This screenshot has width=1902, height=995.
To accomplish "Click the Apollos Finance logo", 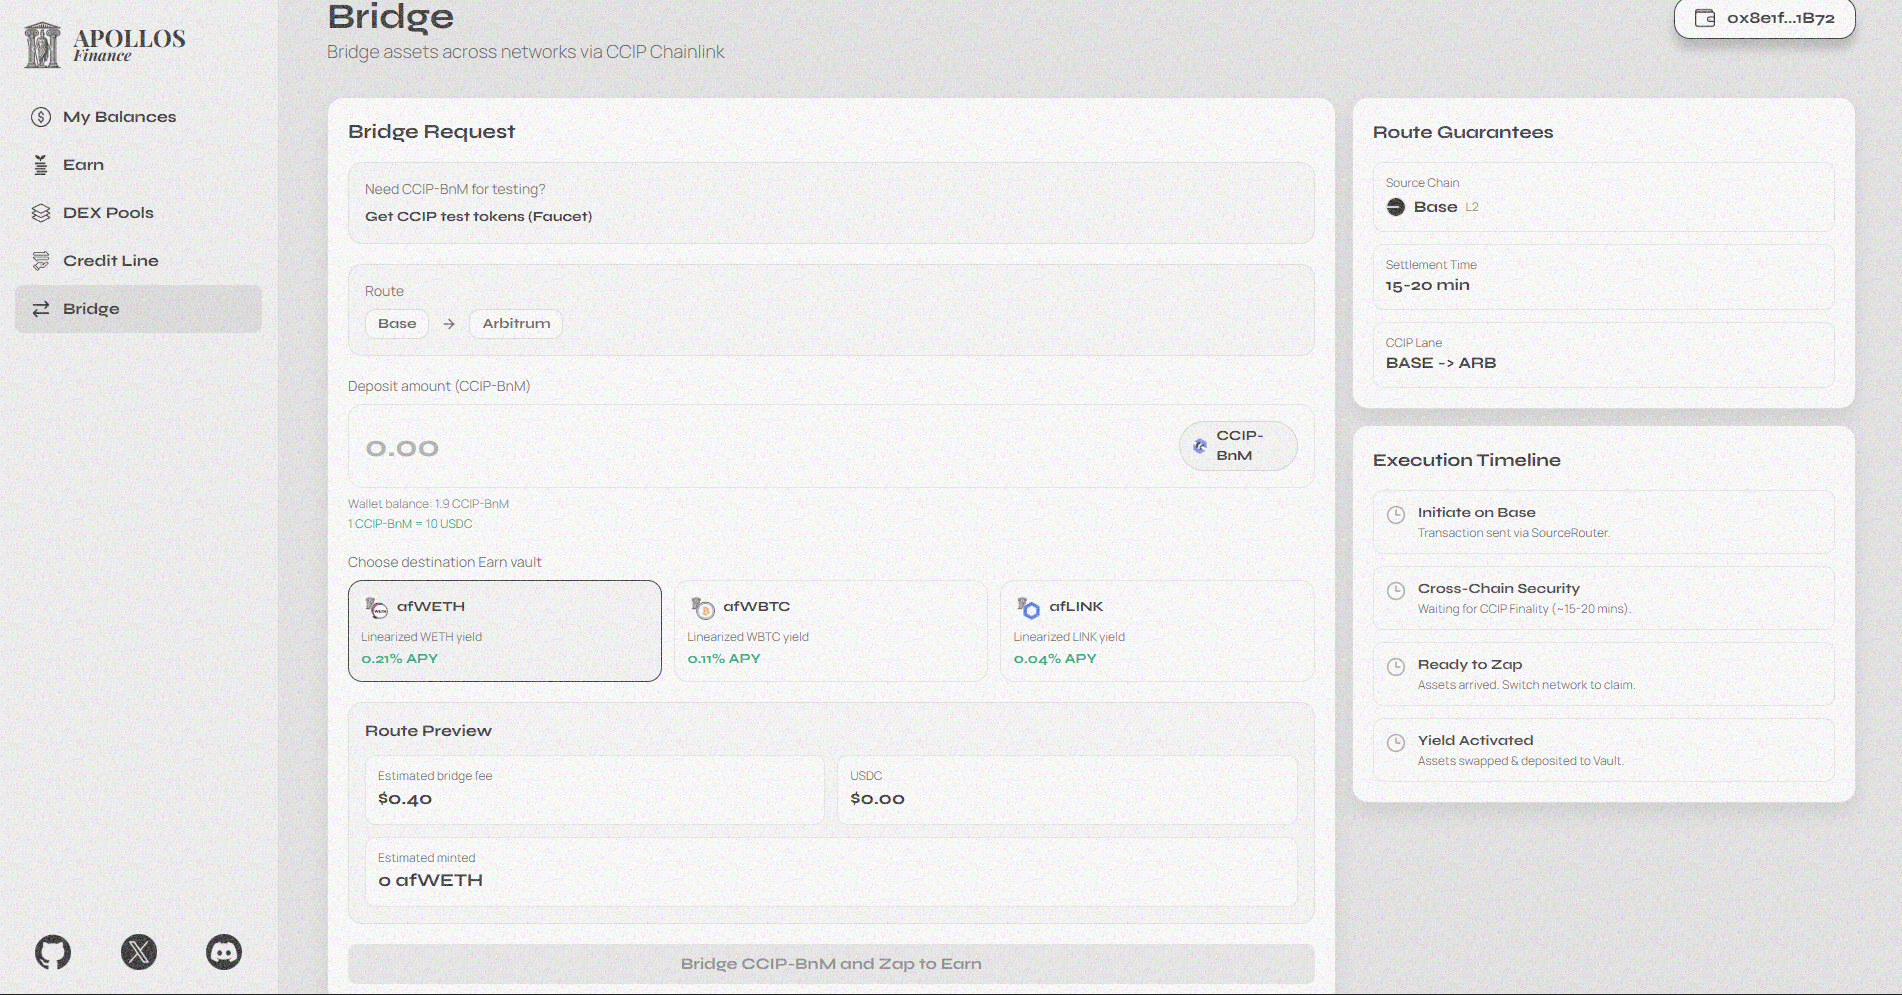I will pyautogui.click(x=105, y=45).
